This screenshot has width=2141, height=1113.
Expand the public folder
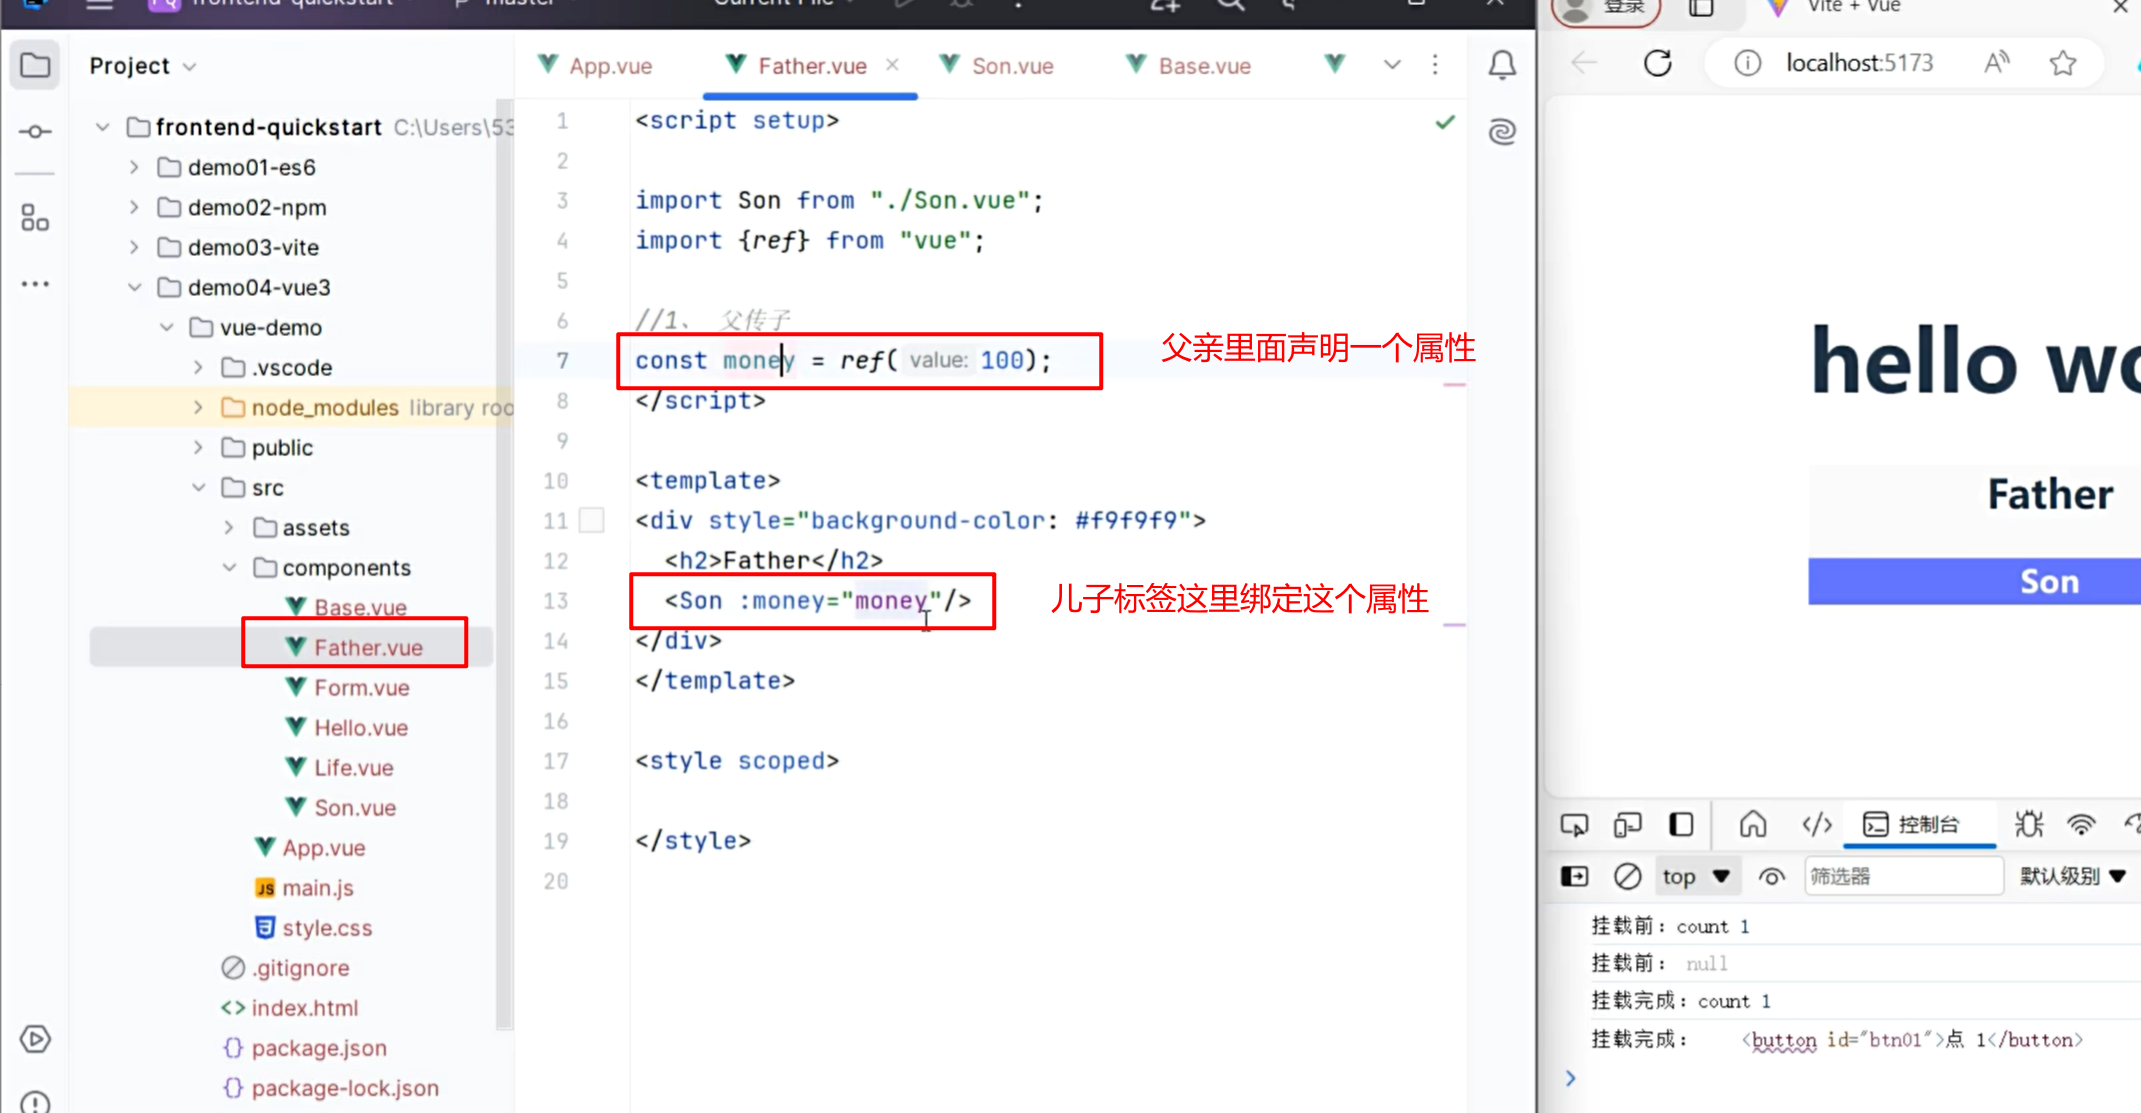click(198, 447)
